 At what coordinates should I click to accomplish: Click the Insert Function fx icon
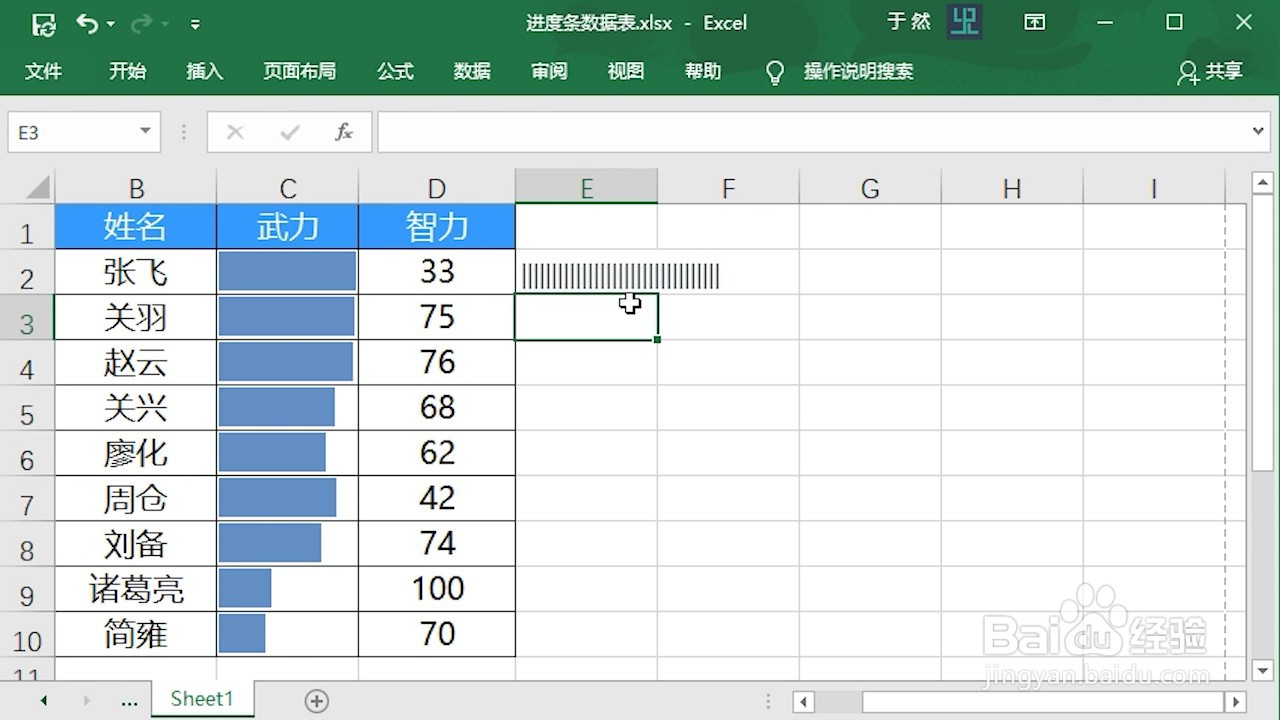[344, 131]
